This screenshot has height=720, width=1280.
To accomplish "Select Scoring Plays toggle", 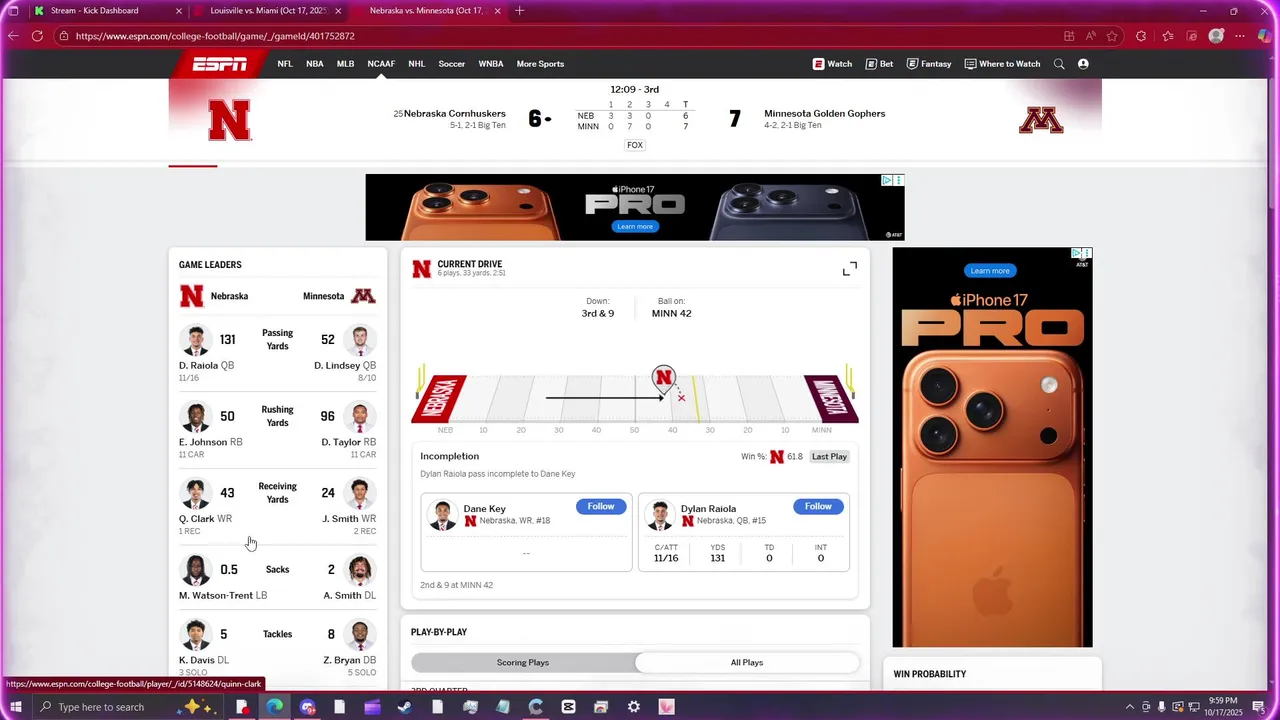I will pos(523,662).
